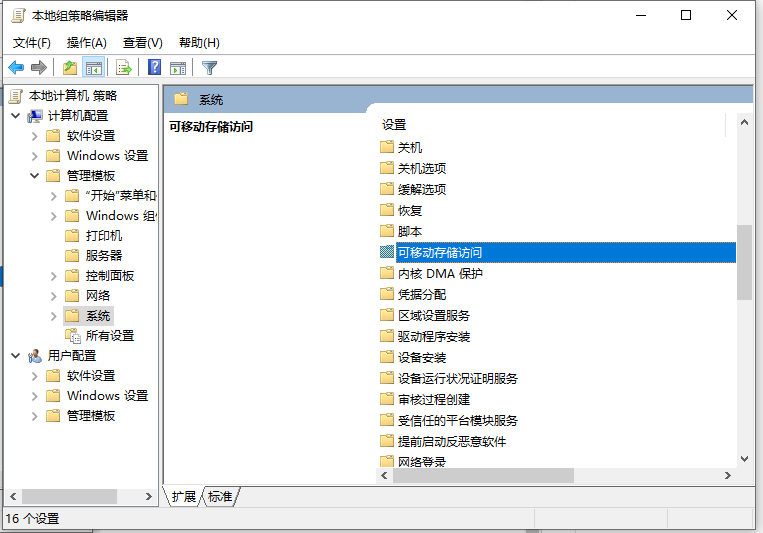The image size is (763, 533).
Task: Expand the Windows 组件 tree node
Action: 54,216
